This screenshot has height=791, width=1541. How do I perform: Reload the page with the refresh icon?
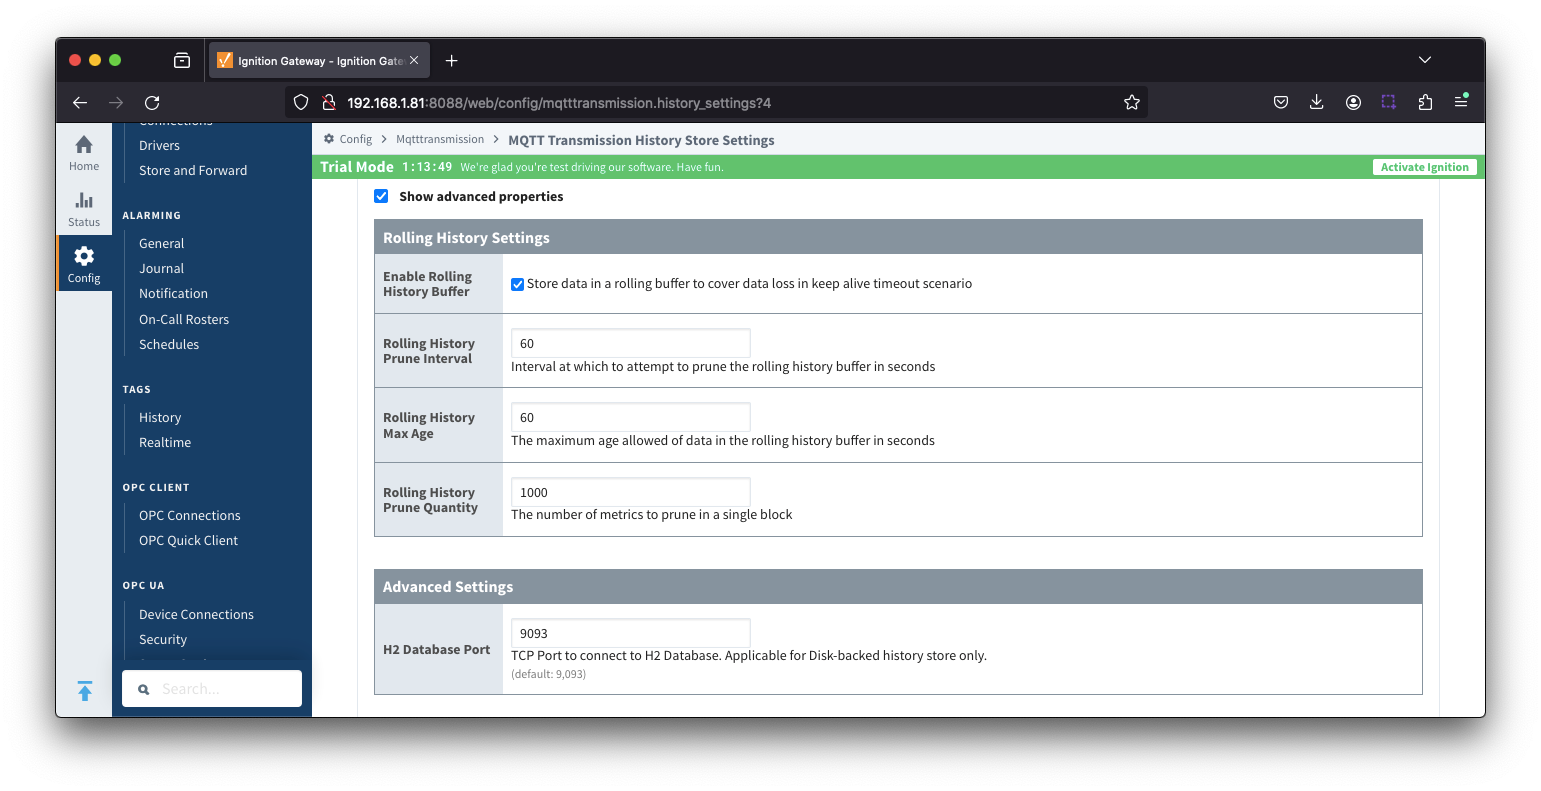click(152, 102)
